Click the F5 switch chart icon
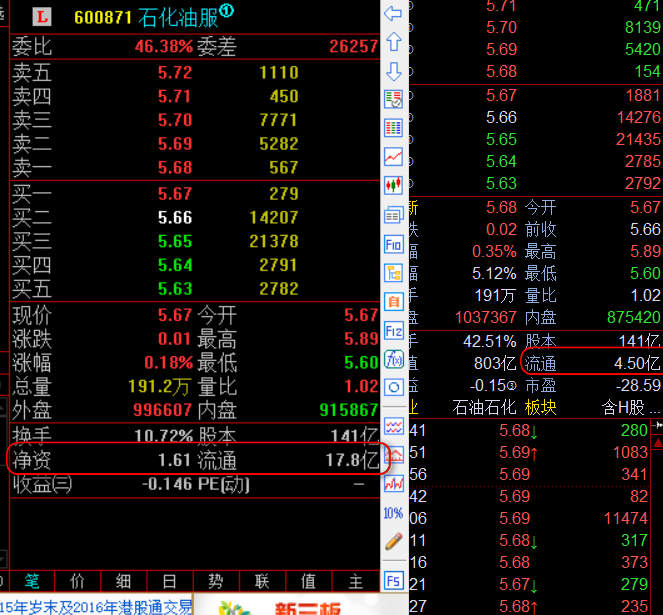Viewport: 663px width, 615px height. tap(393, 581)
